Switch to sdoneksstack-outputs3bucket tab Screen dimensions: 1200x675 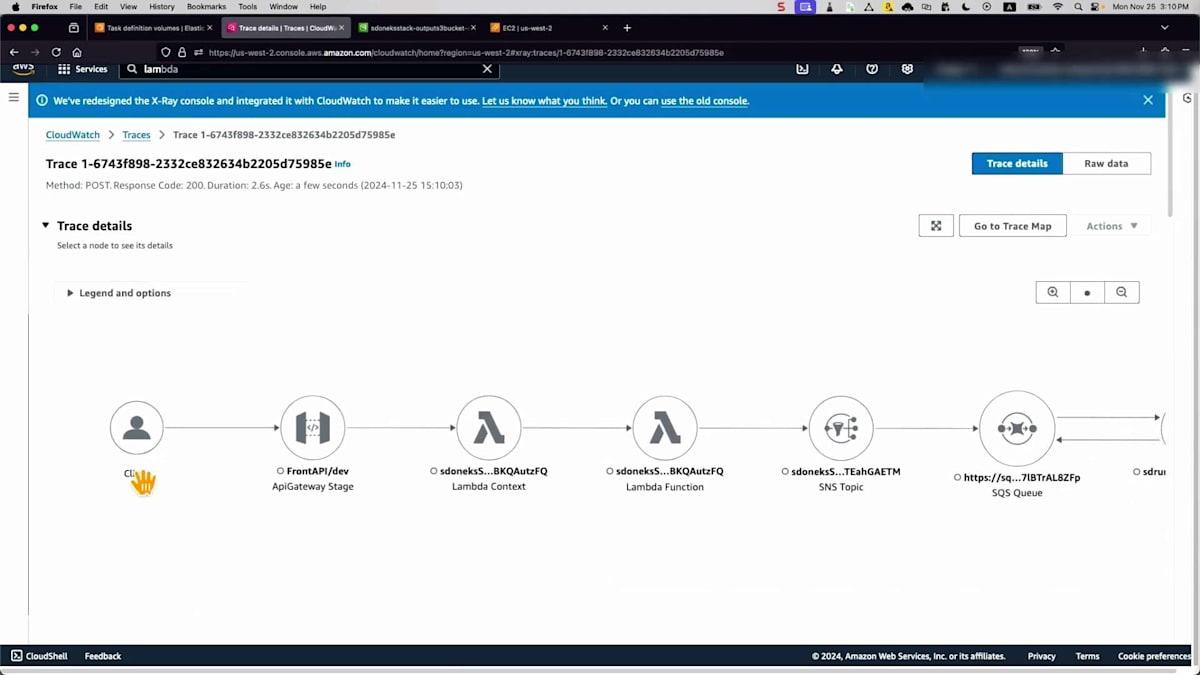coord(416,28)
